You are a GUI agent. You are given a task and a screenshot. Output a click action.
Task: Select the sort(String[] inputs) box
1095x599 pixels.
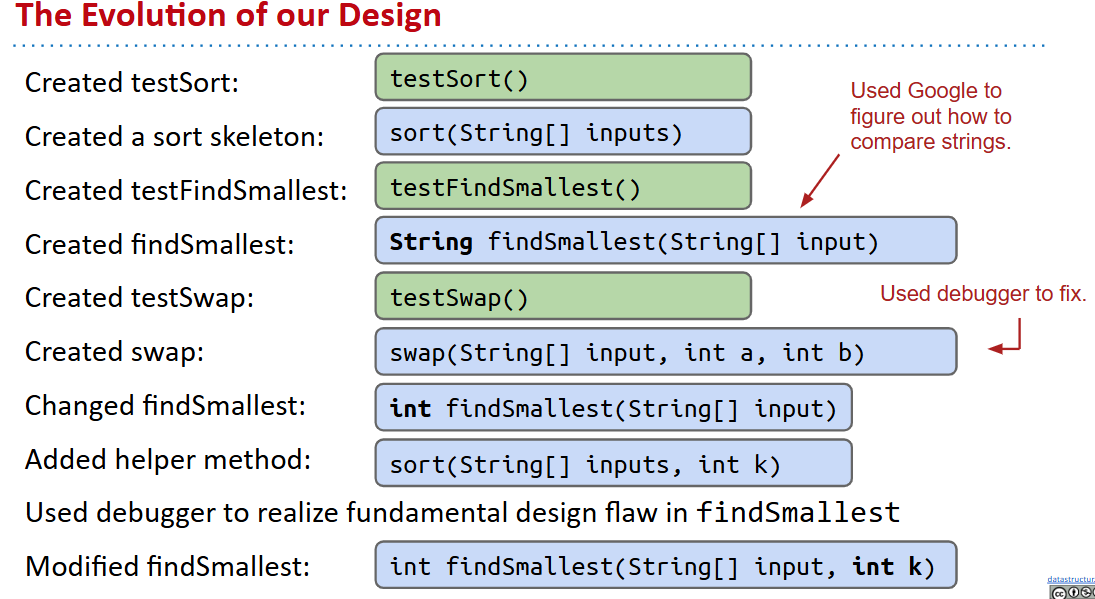tap(562, 132)
